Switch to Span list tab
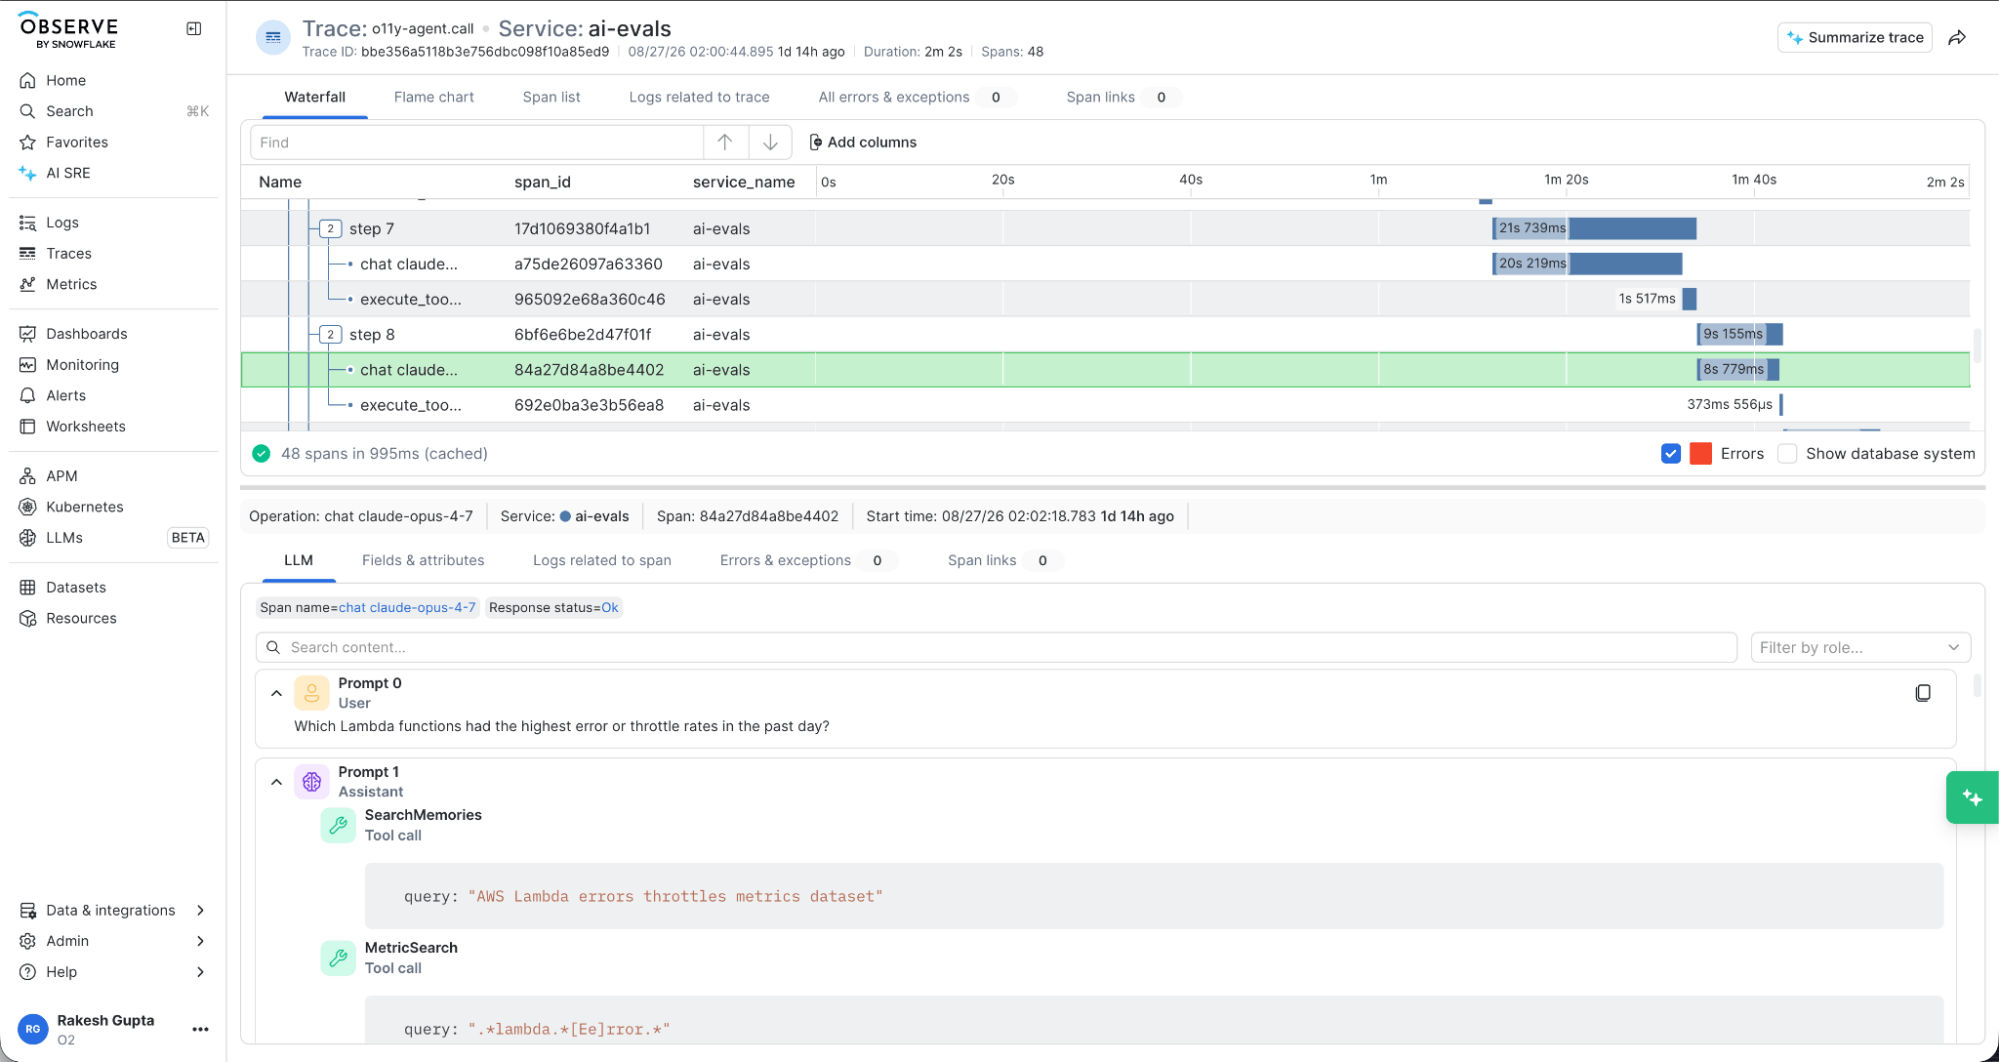 pos(551,97)
